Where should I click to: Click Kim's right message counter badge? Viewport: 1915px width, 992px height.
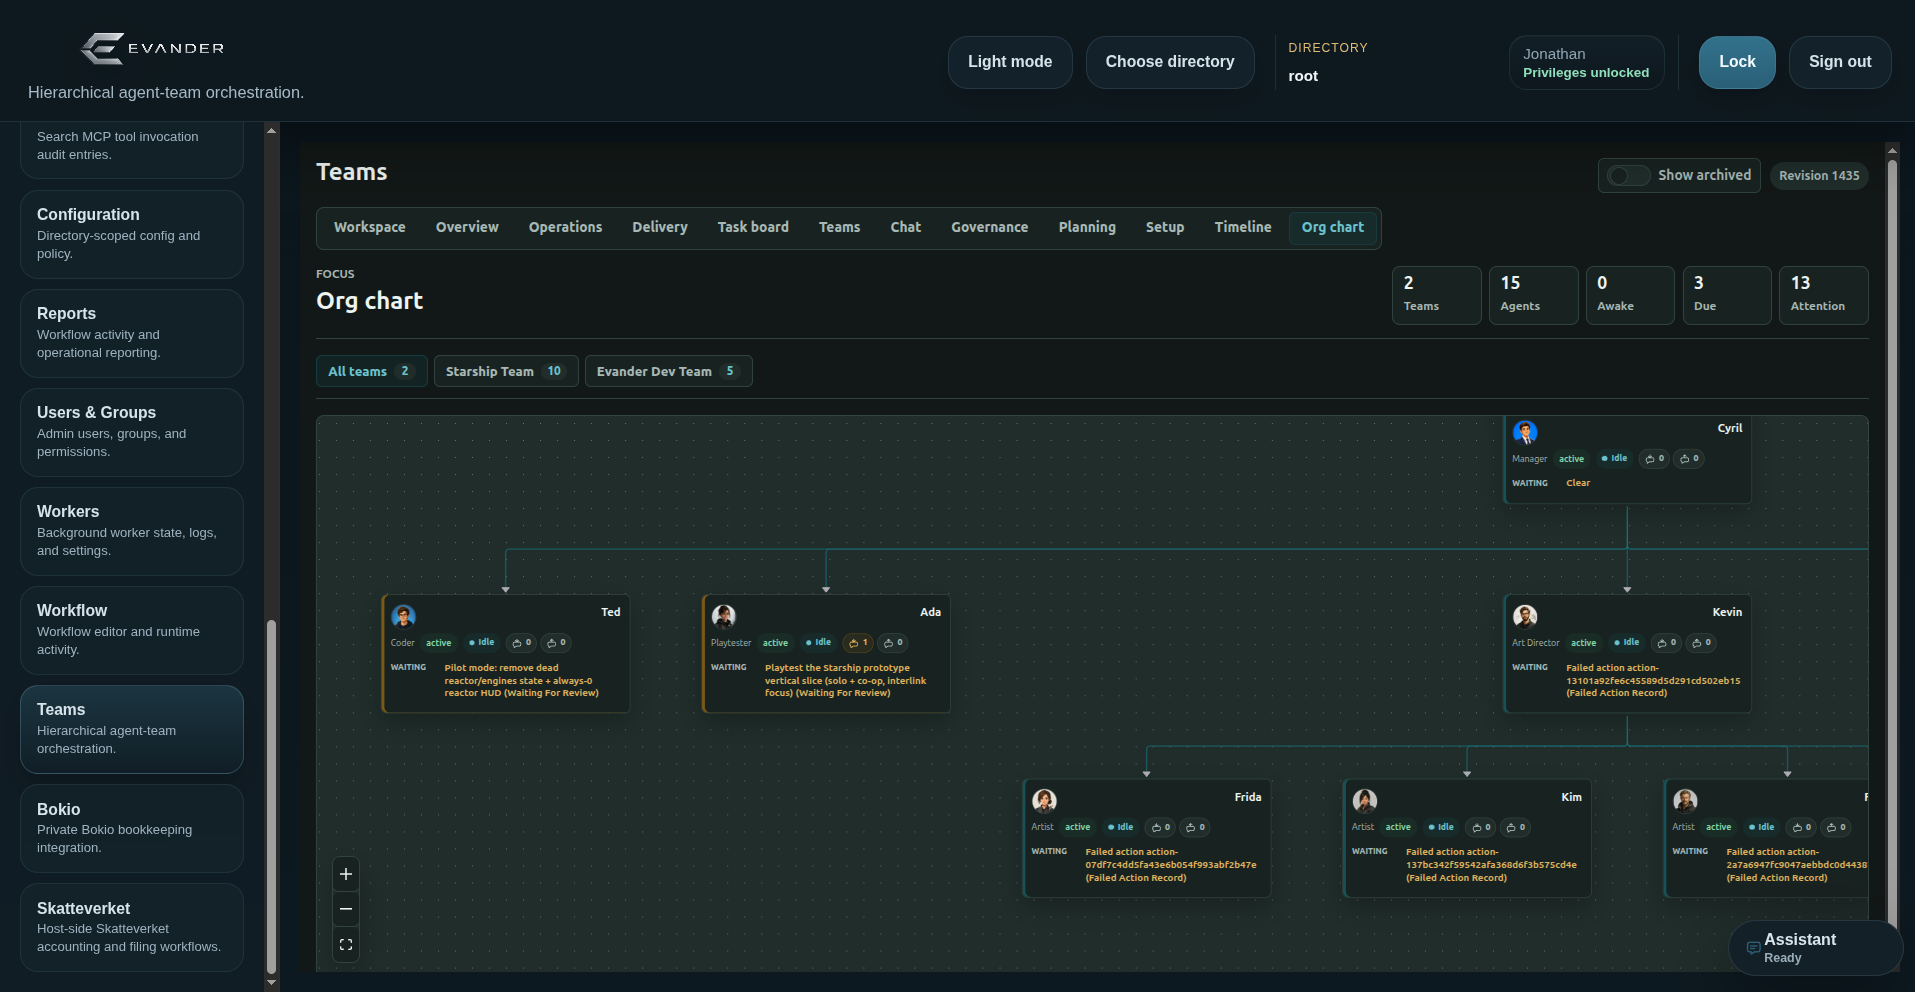(1517, 828)
